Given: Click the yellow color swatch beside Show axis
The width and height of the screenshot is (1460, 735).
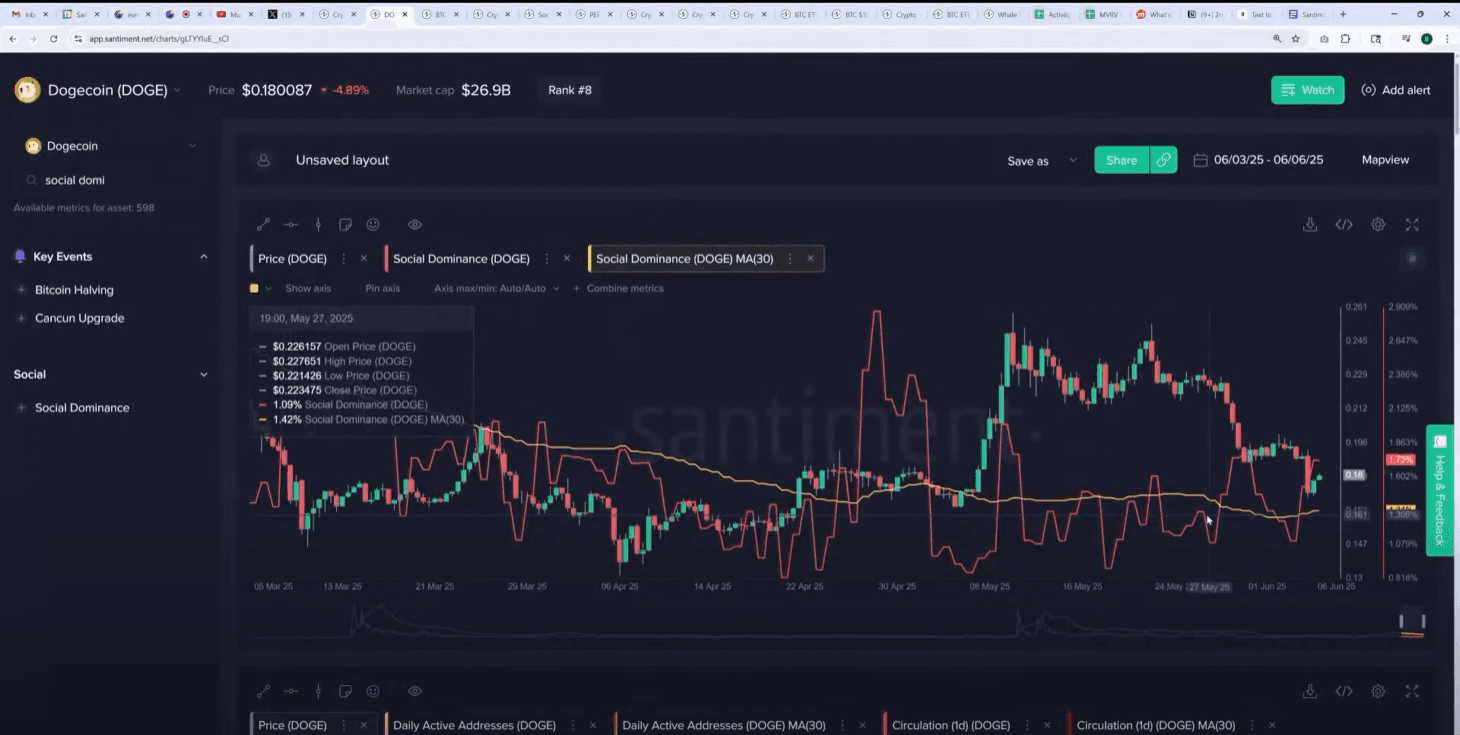Looking at the screenshot, I should (254, 288).
